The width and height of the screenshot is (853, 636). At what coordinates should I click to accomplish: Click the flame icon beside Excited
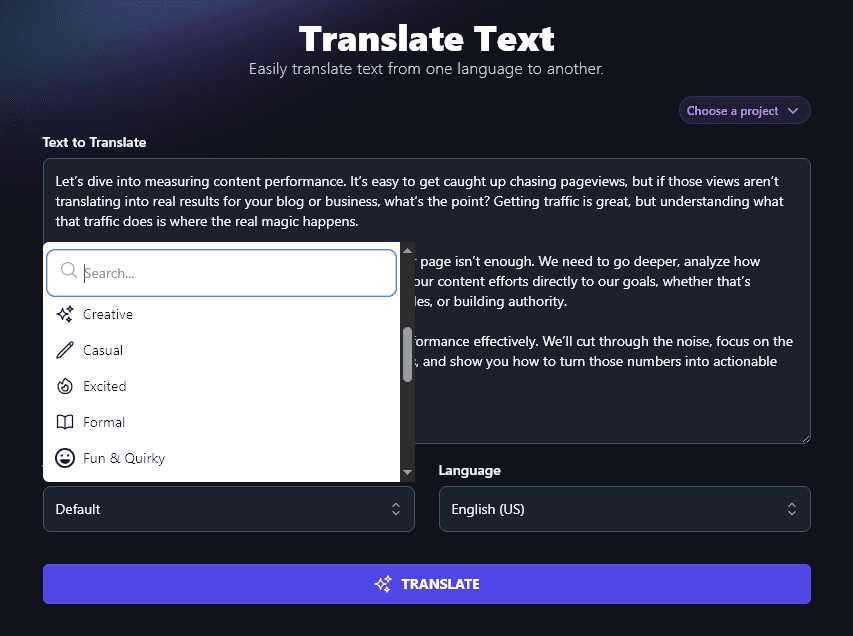coord(65,386)
